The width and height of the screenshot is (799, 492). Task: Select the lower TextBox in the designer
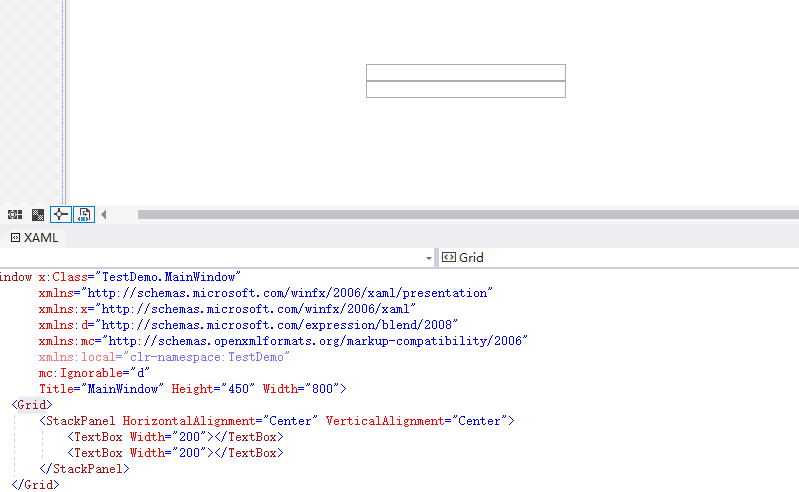click(x=466, y=89)
